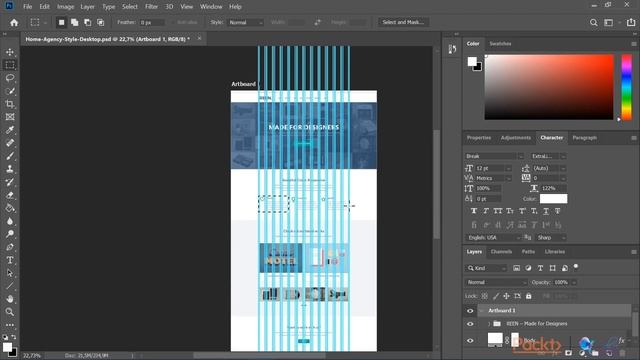The image size is (640, 360).
Task: Click the white text Color swatch in Character panel
Action: 553,199
